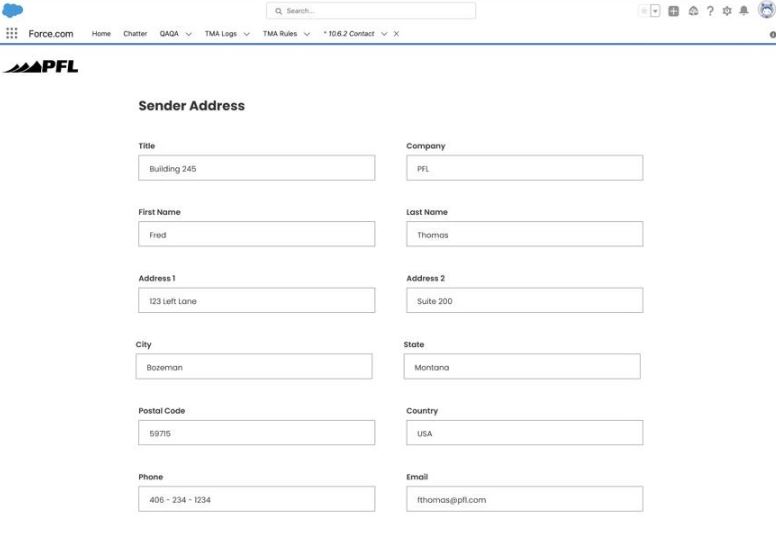Click the Title field with Building 245
Screen dimensions: 776x535
click(x=256, y=168)
